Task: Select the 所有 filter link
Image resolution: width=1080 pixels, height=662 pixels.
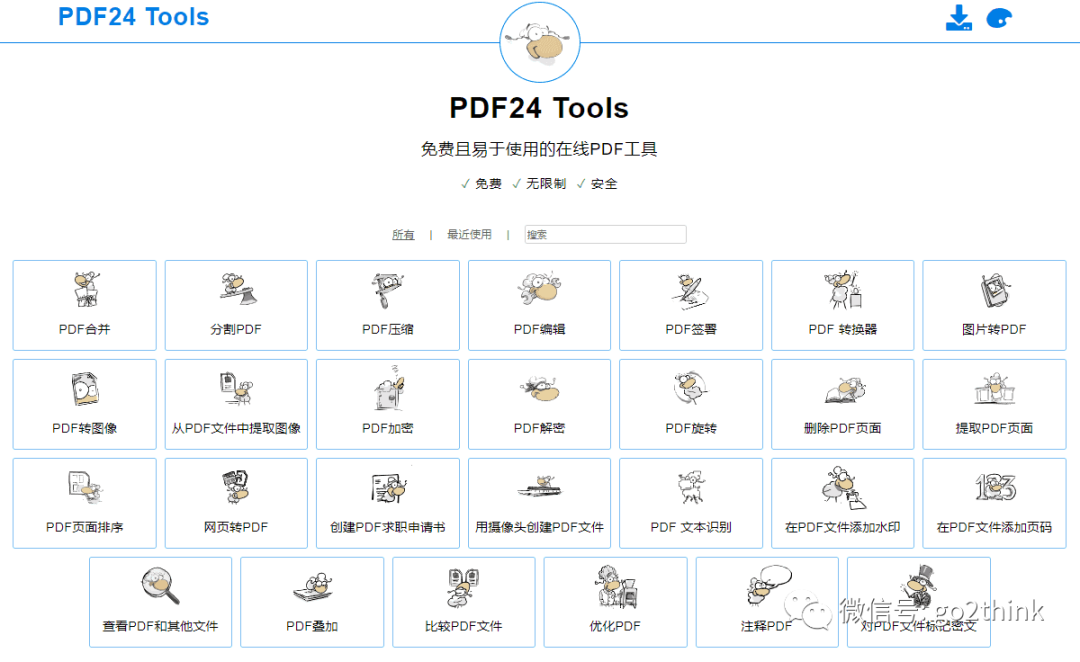Action: coord(403,235)
